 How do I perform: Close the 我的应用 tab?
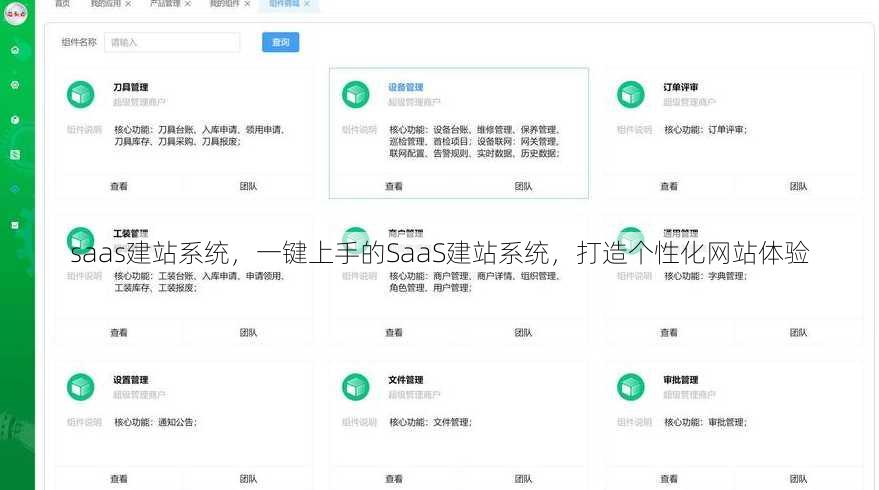click(128, 4)
